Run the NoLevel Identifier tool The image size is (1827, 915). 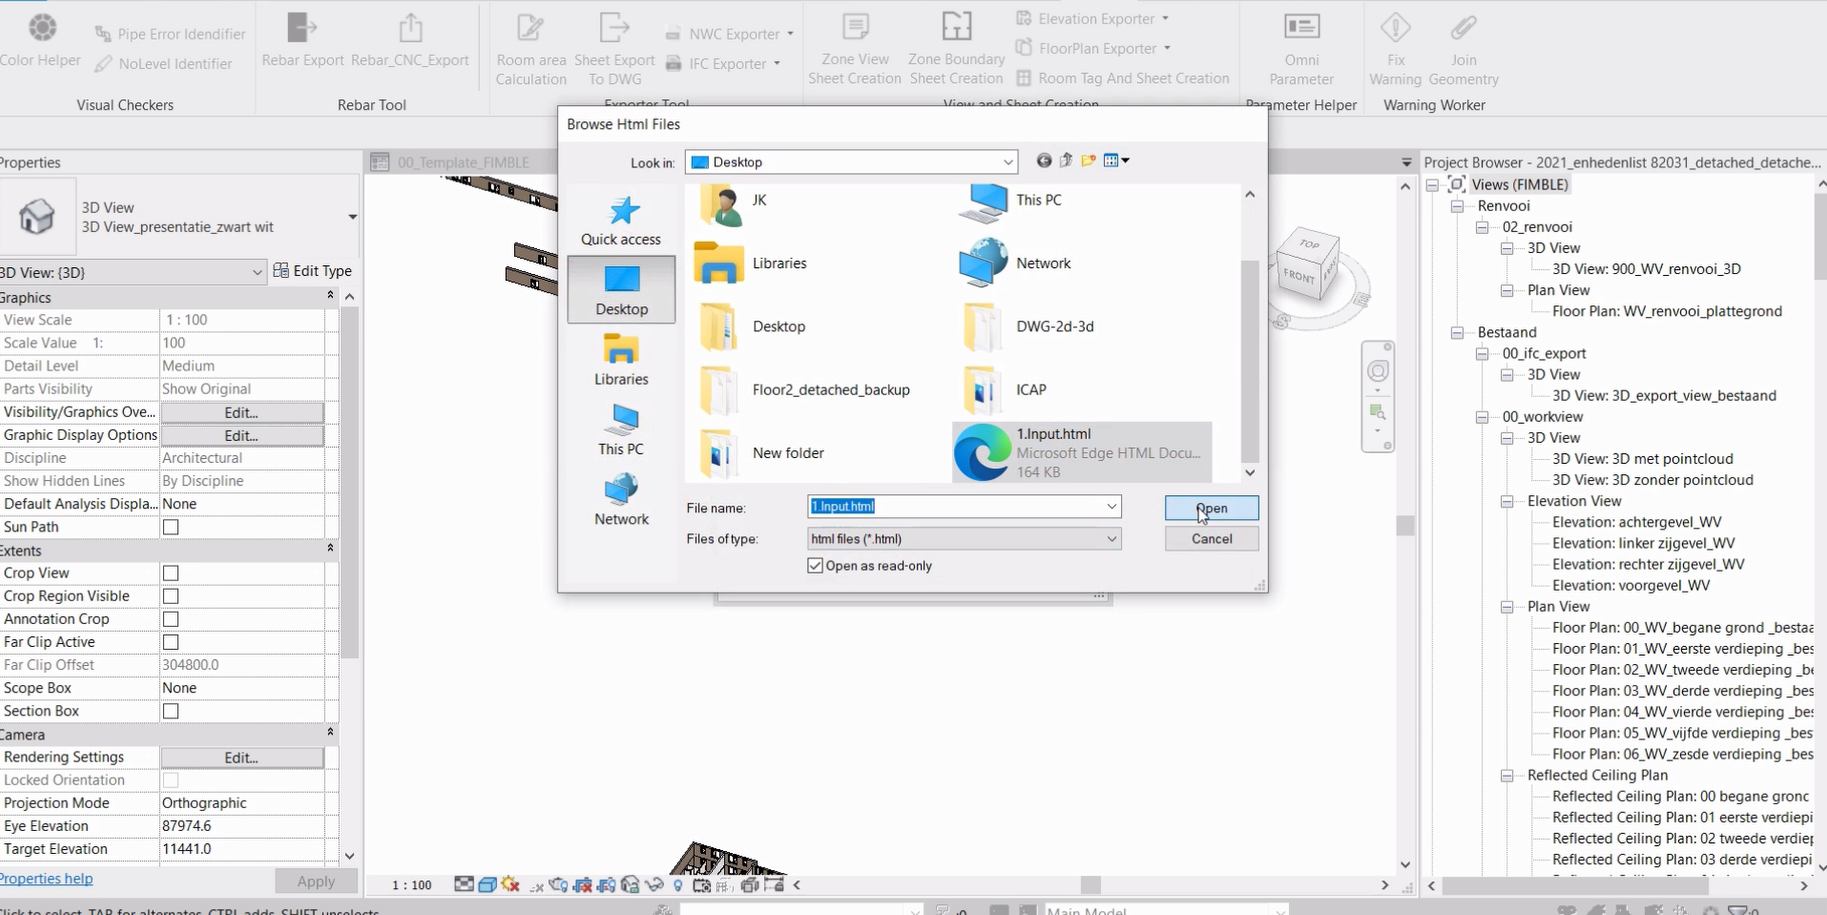point(164,64)
